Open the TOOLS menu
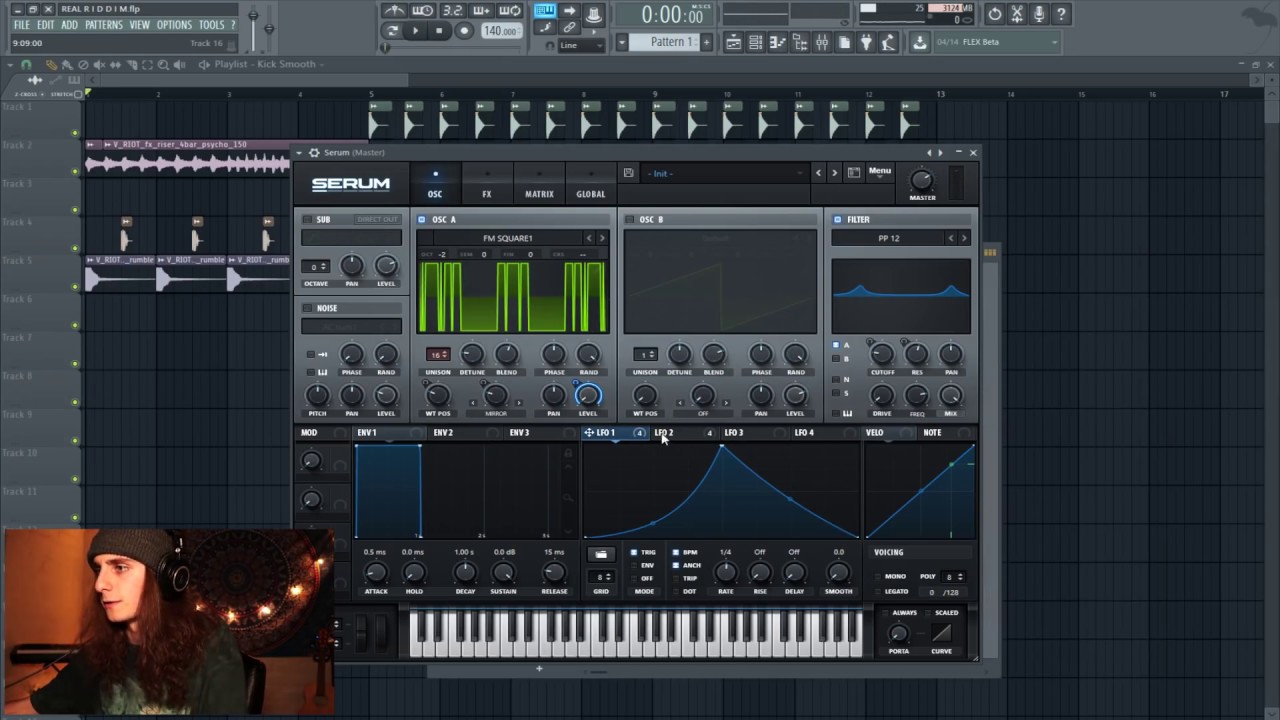Screen dimensions: 1280x720 point(211,25)
